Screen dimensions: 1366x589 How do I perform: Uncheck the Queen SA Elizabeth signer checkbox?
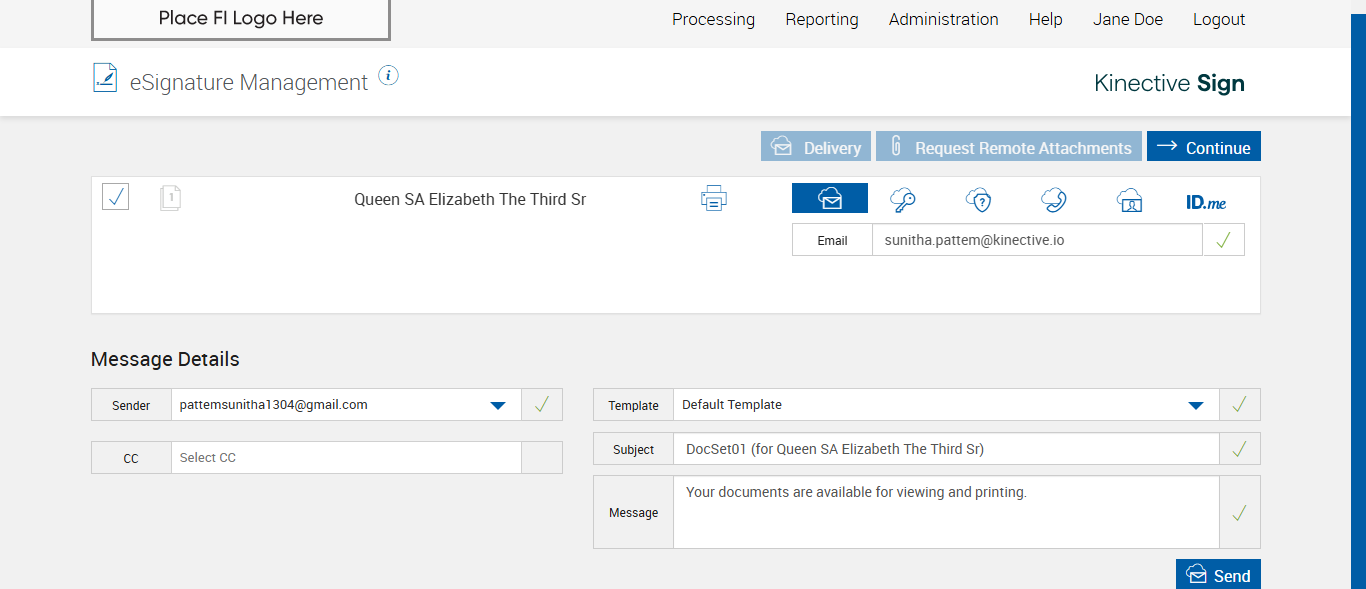[x=116, y=197]
